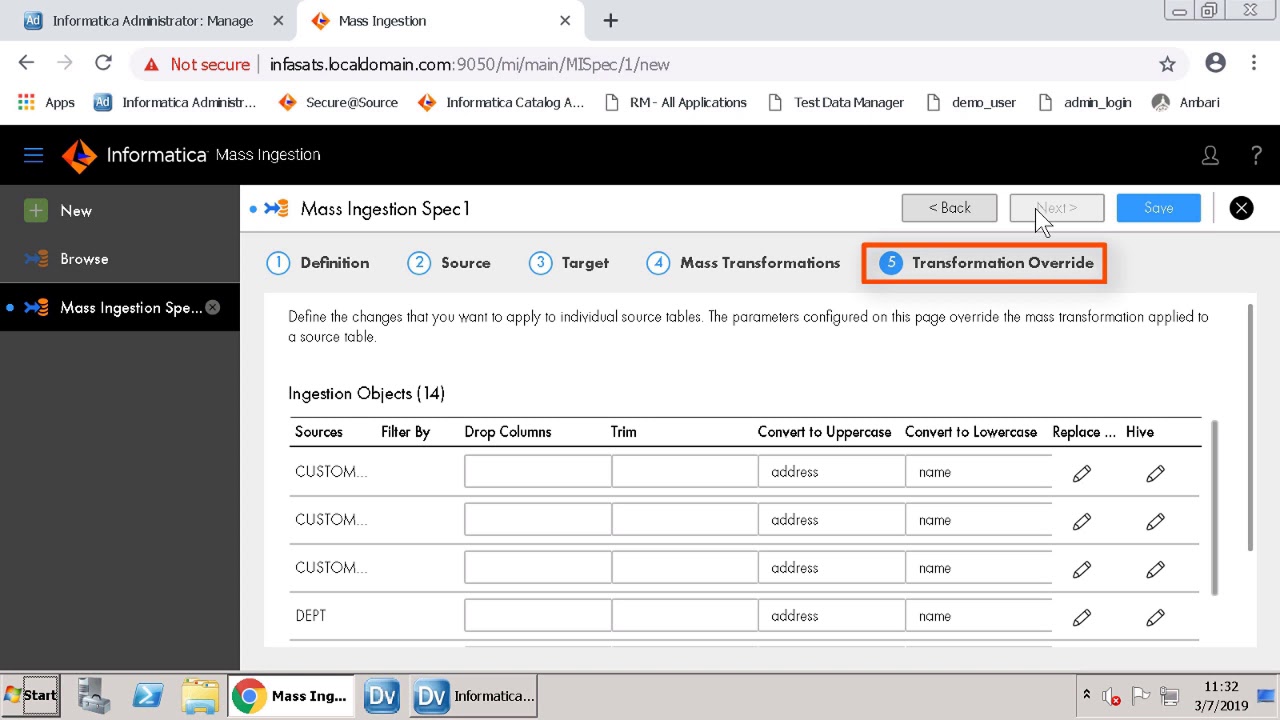Open Chrome profile account icon

tap(1215, 63)
